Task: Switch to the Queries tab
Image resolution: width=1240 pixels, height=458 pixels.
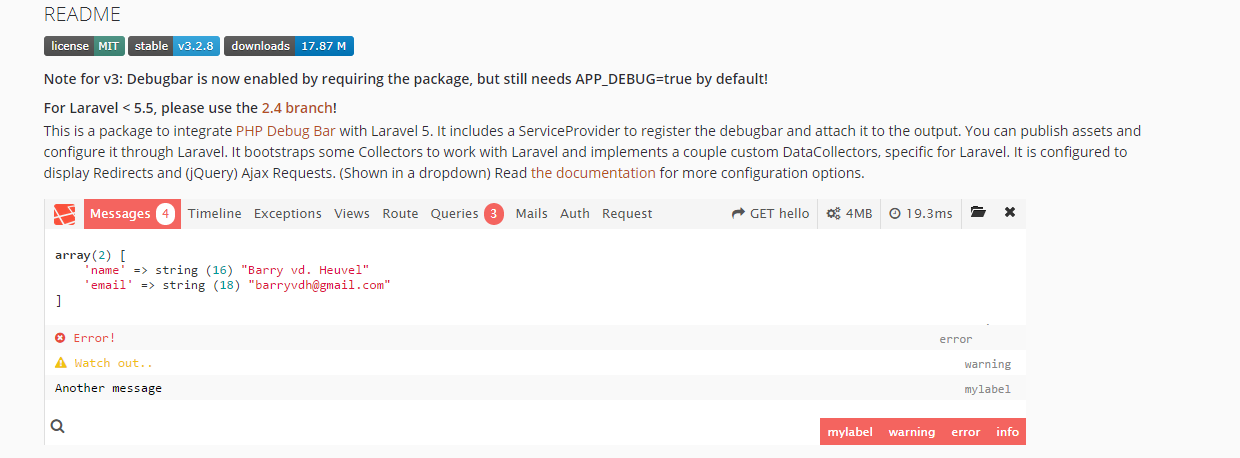Action: tap(466, 213)
